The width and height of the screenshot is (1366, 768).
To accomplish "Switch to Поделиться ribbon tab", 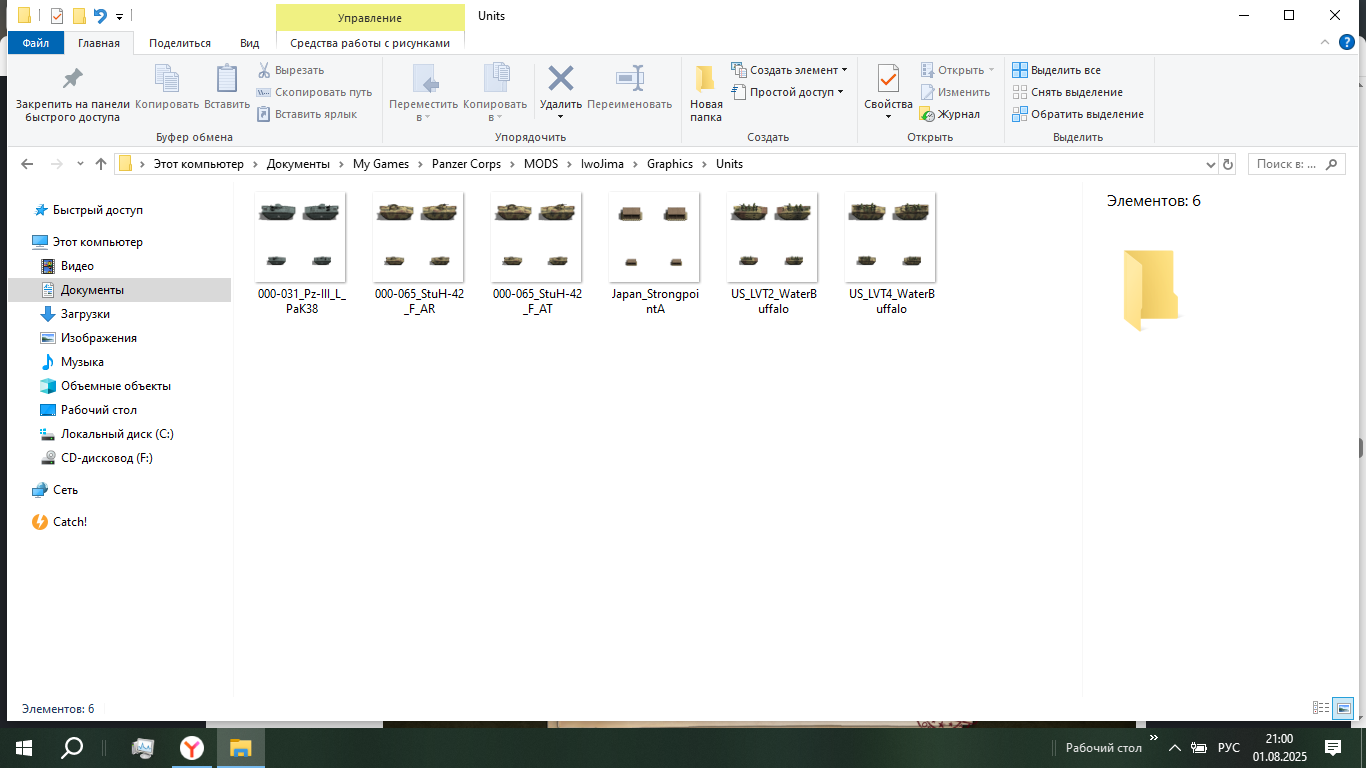I will [180, 43].
